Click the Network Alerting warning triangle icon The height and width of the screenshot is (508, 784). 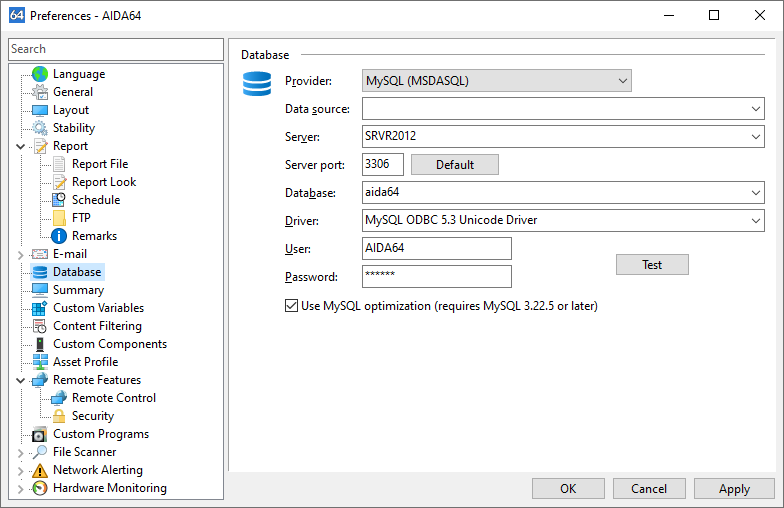point(40,470)
